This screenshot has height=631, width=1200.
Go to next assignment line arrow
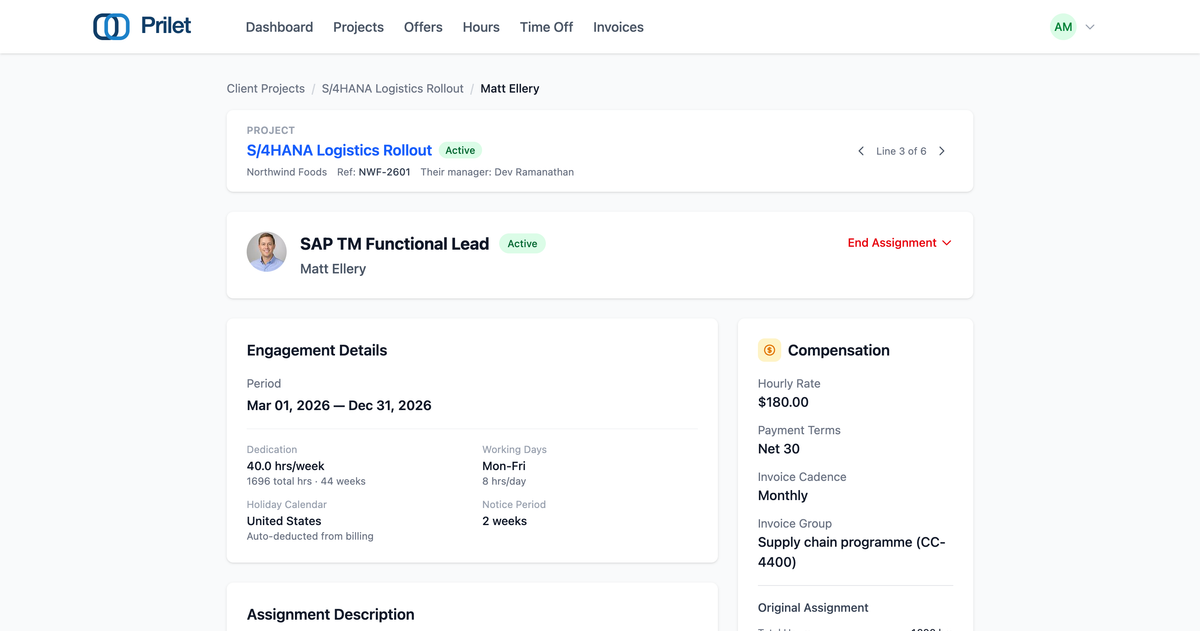[x=942, y=151]
